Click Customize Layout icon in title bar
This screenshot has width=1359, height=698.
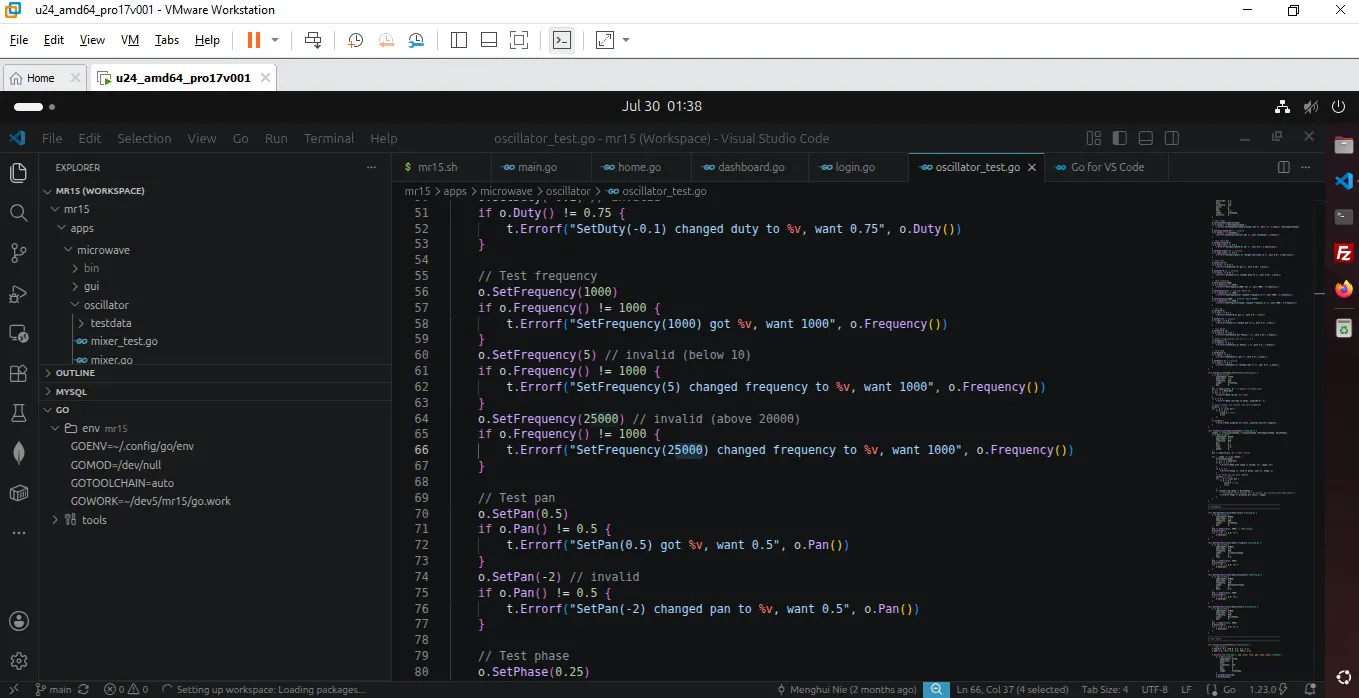[1094, 138]
